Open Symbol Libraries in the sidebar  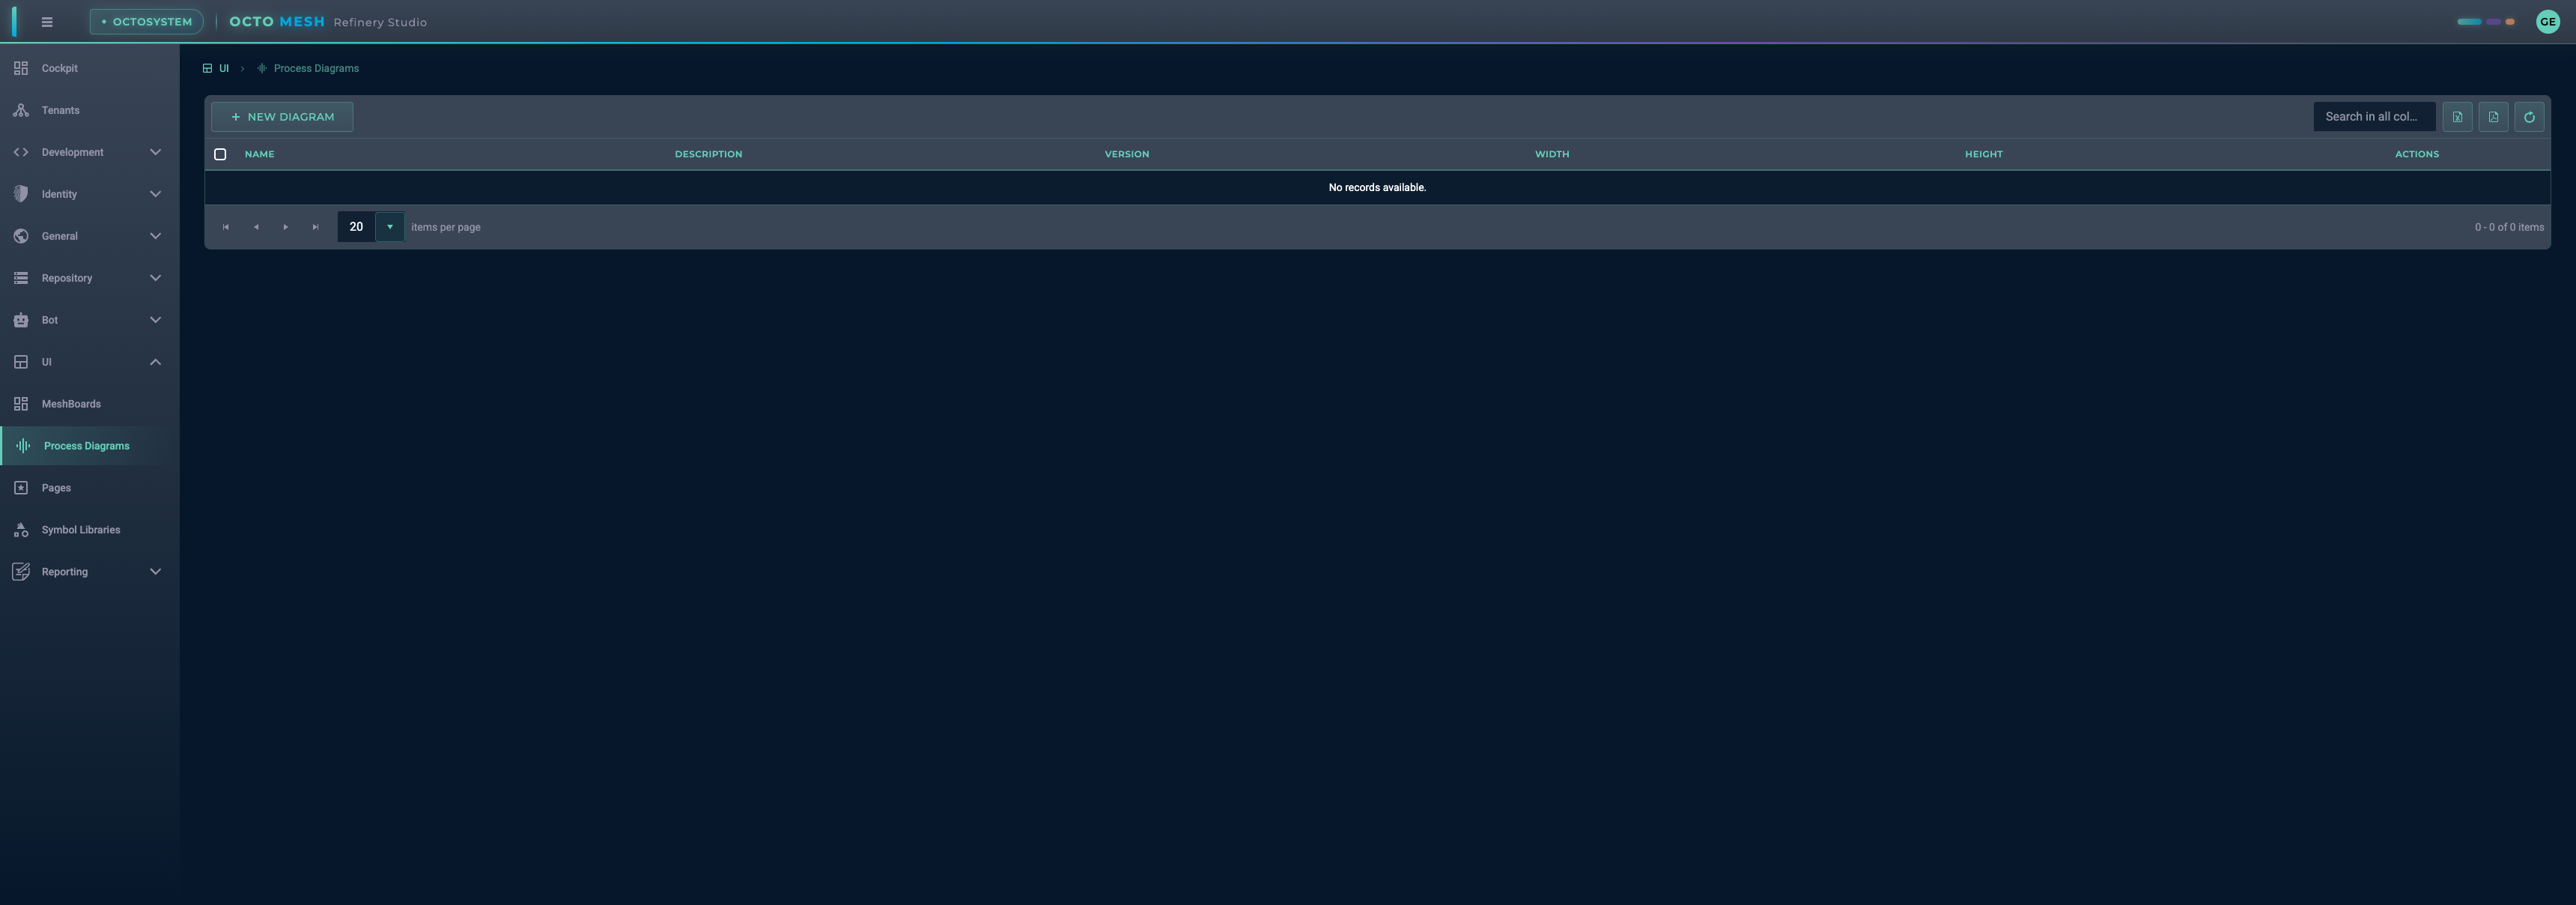tap(80, 530)
